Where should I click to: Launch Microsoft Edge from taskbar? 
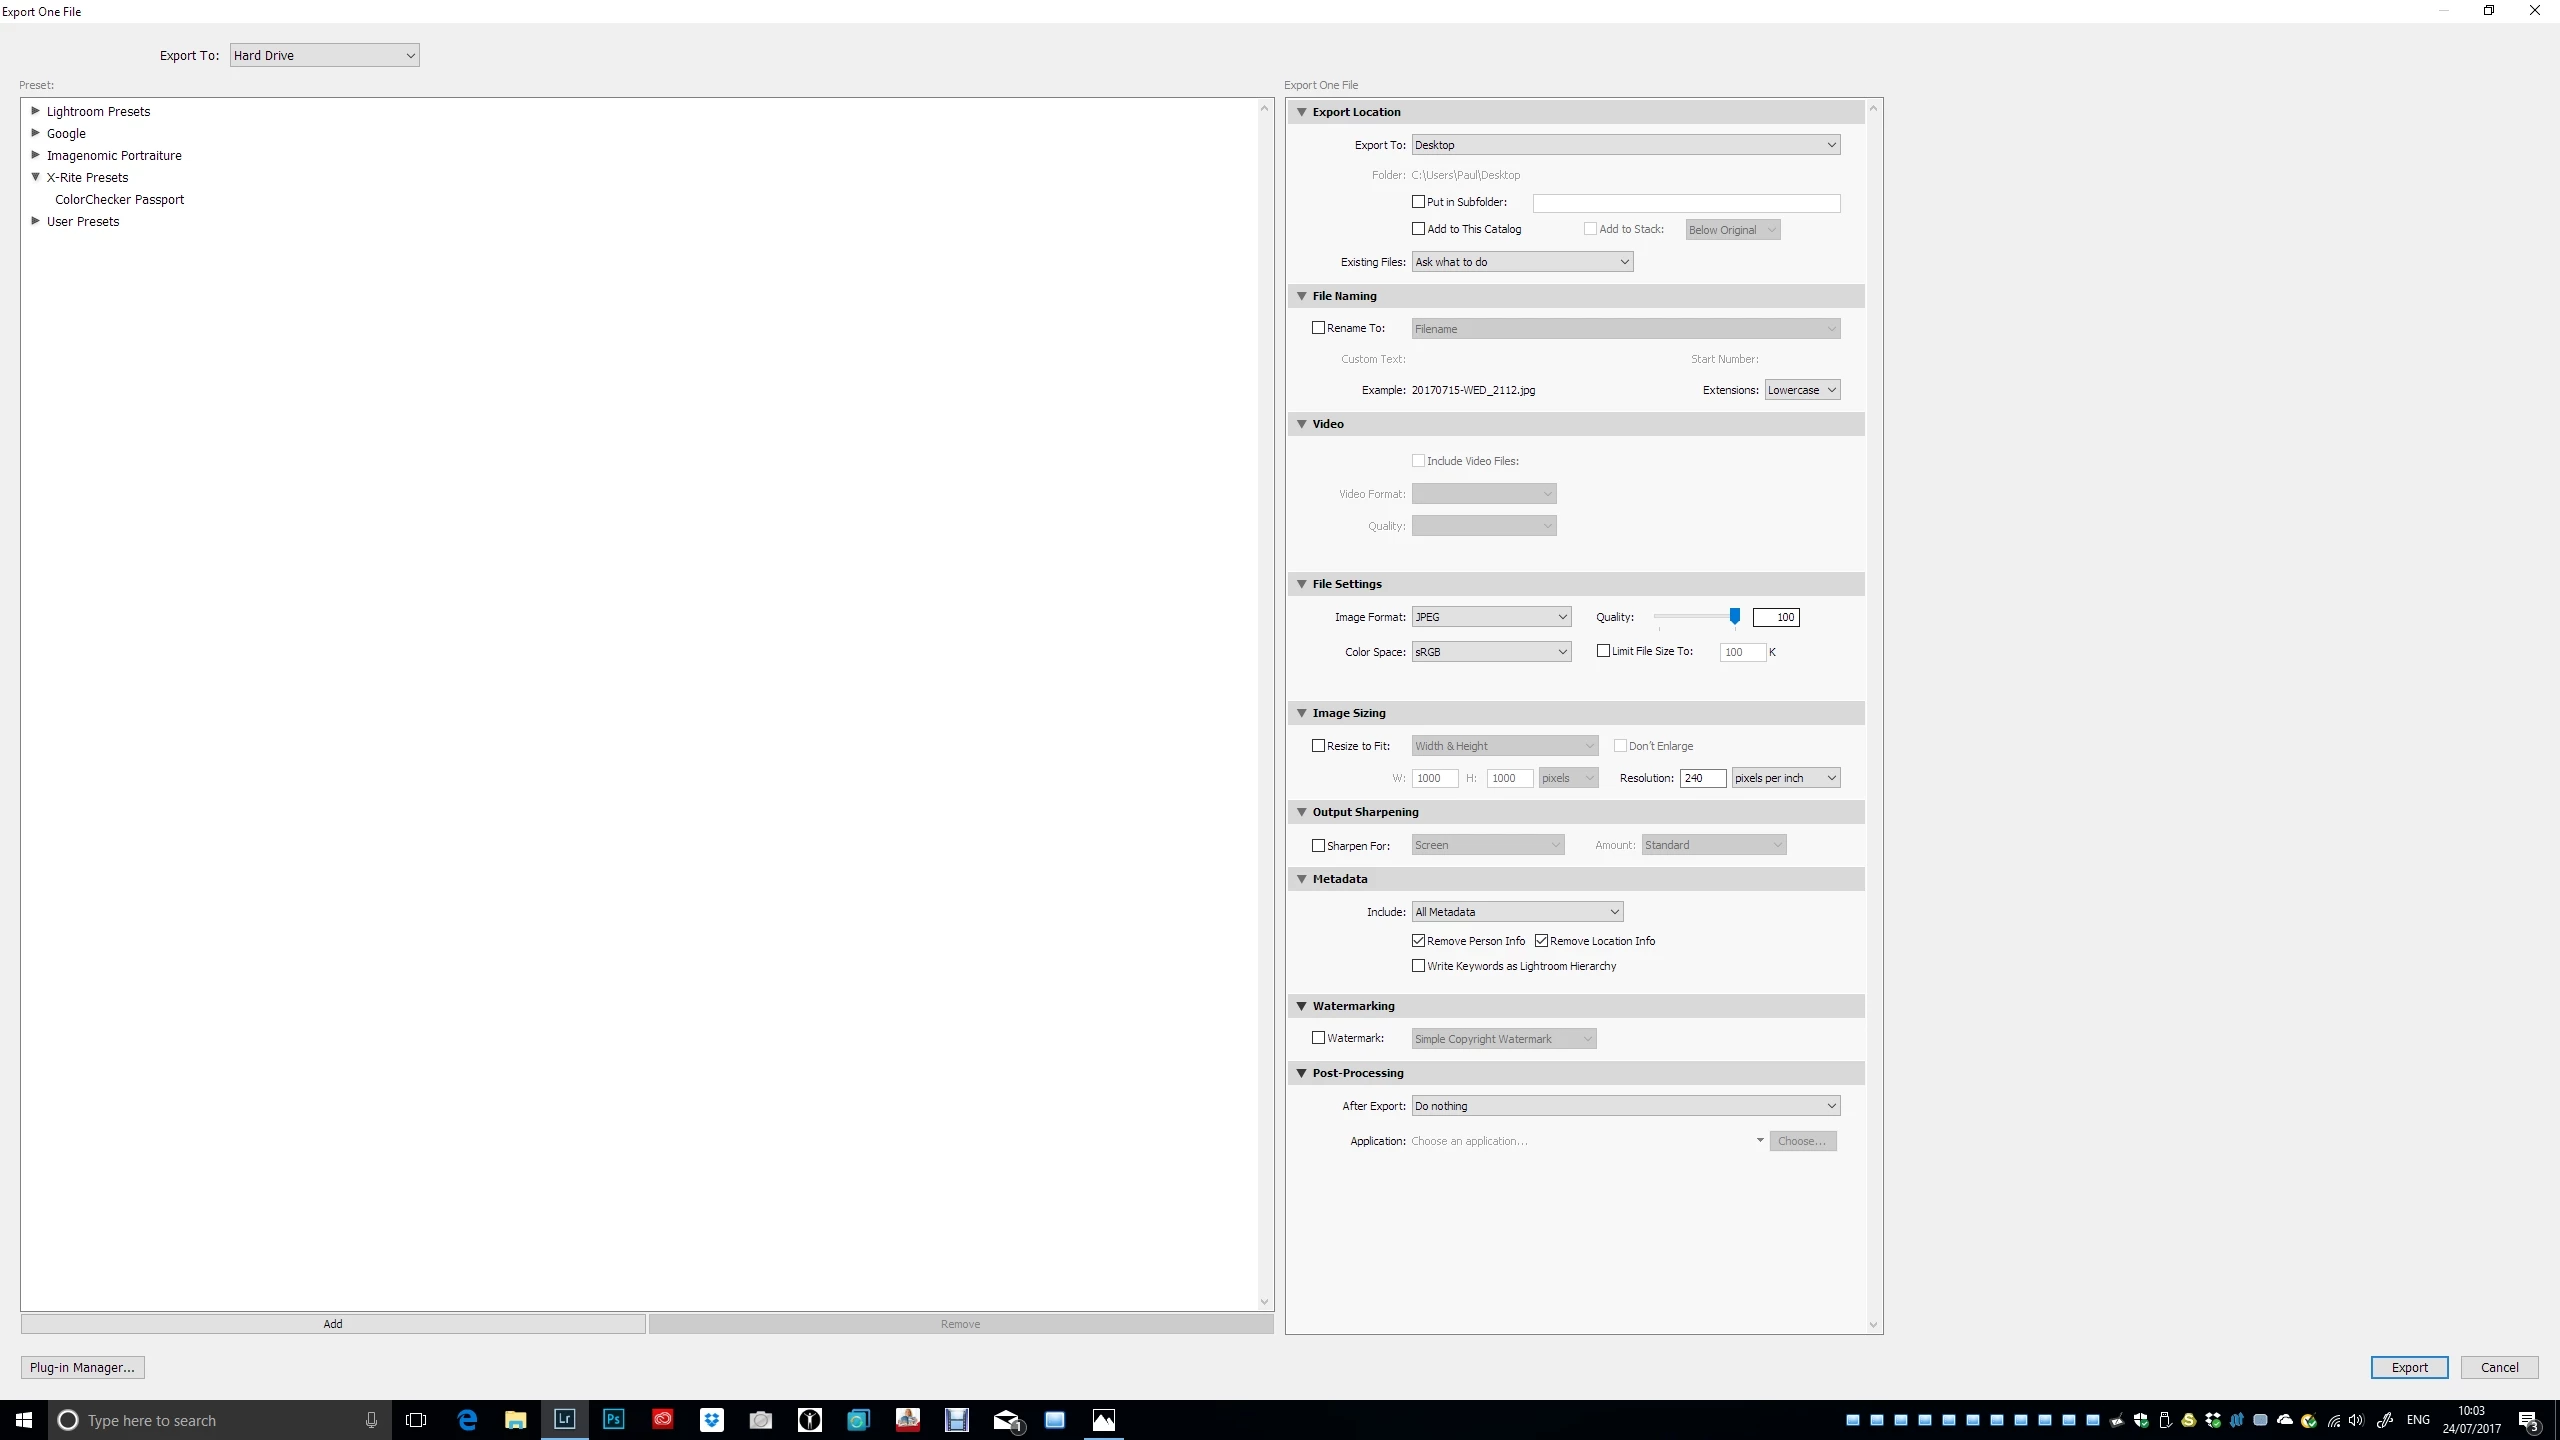coord(467,1419)
